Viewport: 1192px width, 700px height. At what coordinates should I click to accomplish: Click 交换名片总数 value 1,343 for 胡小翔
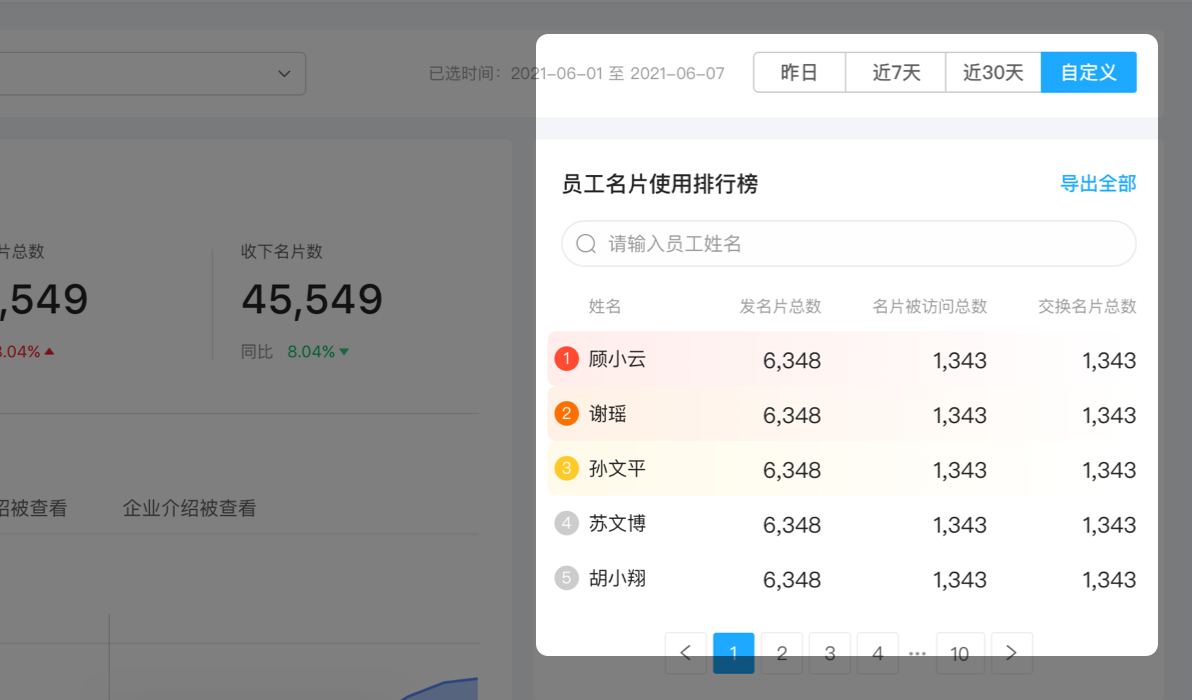(x=1109, y=579)
